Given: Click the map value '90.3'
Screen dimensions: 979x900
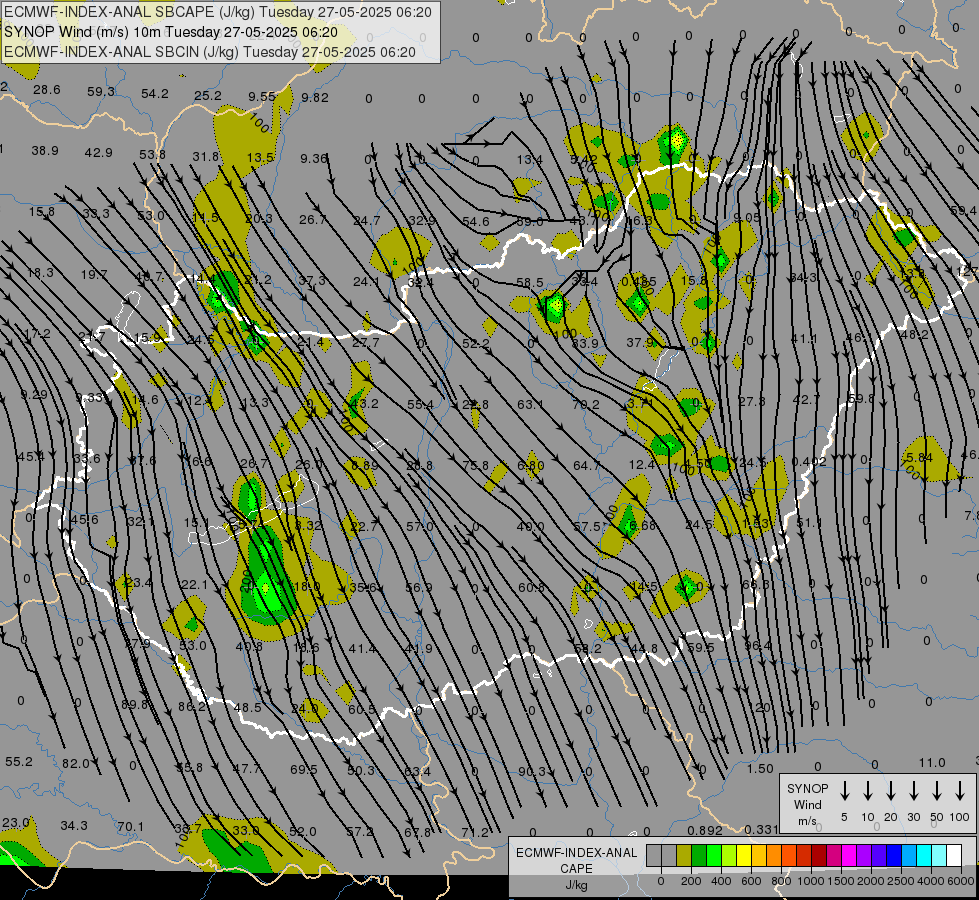Looking at the screenshot, I should [532, 772].
